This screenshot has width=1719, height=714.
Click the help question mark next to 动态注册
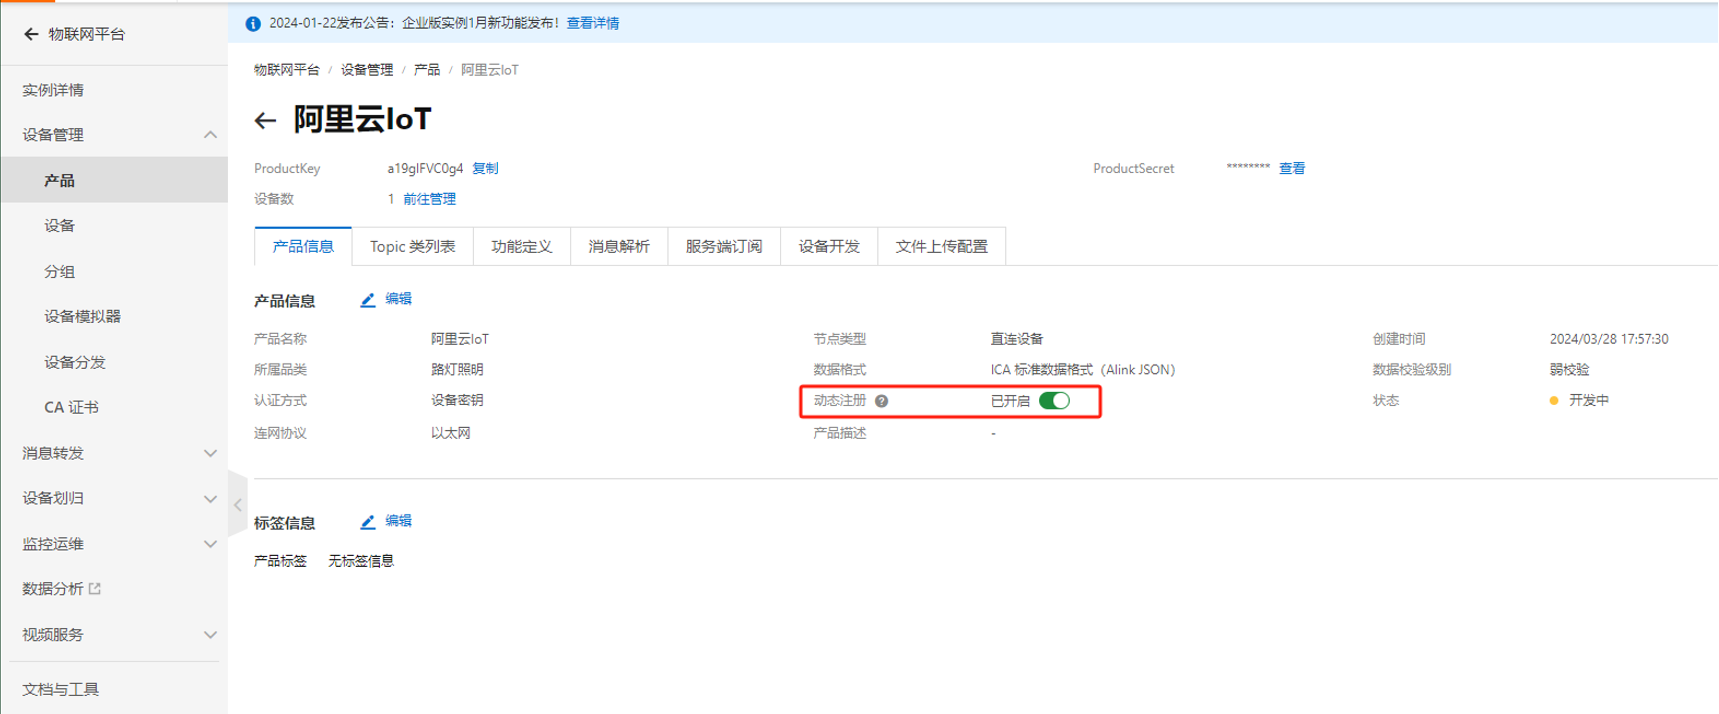881,401
